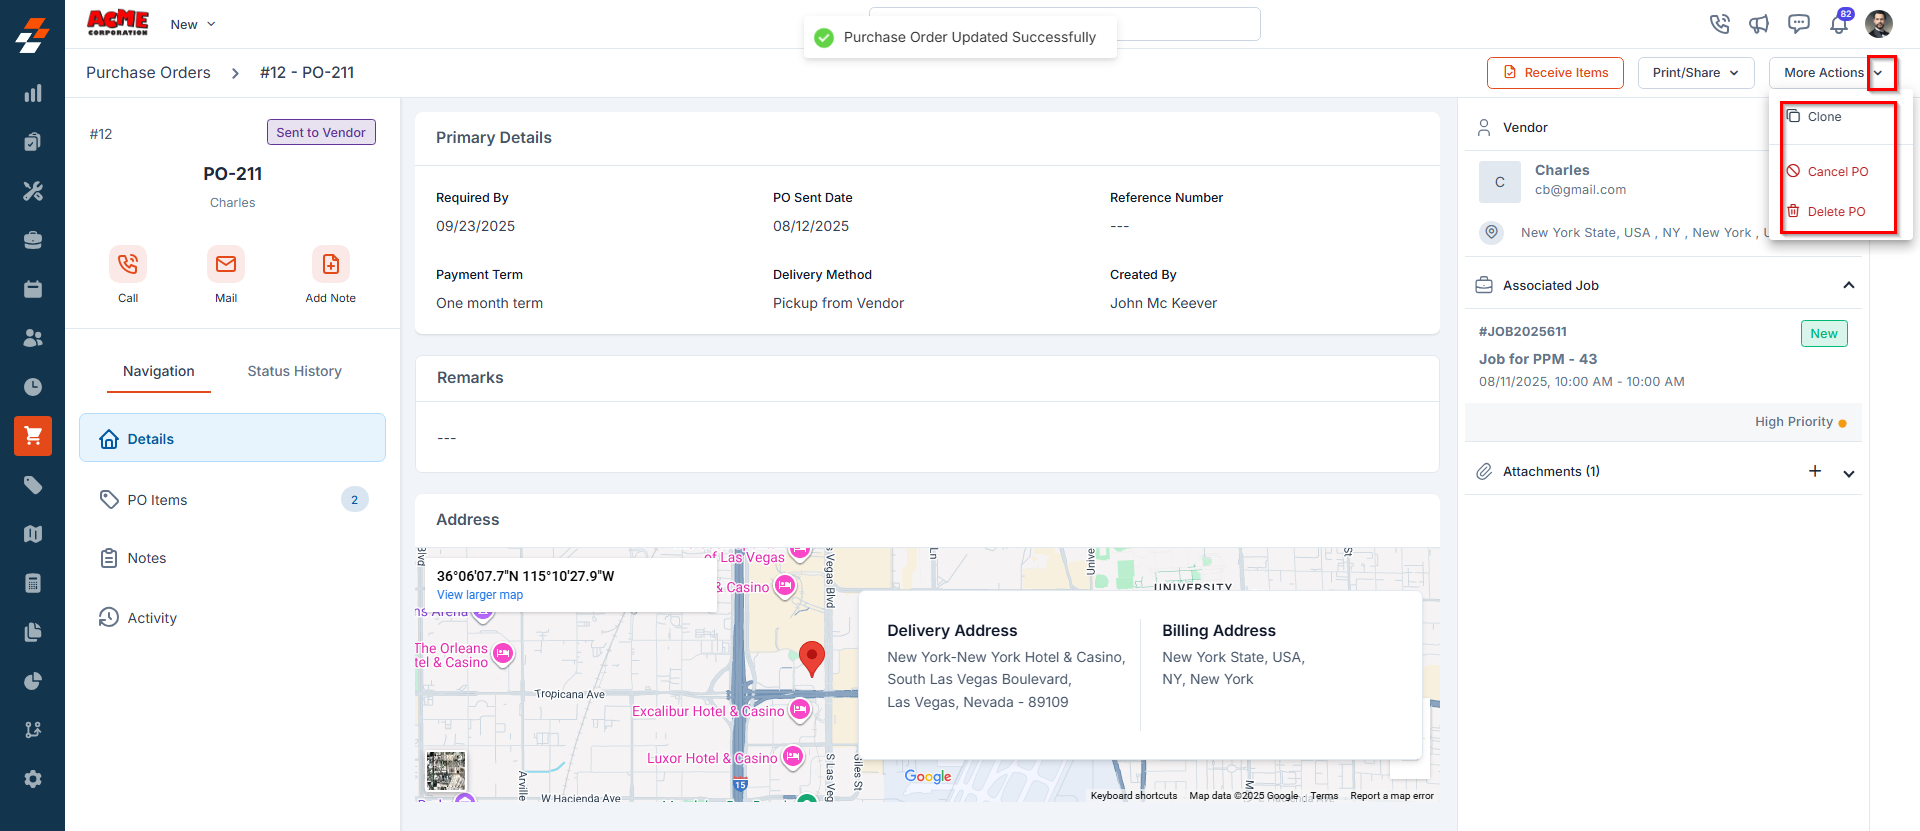Click the map satellite view thumbnail
1920x831 pixels.
[446, 772]
